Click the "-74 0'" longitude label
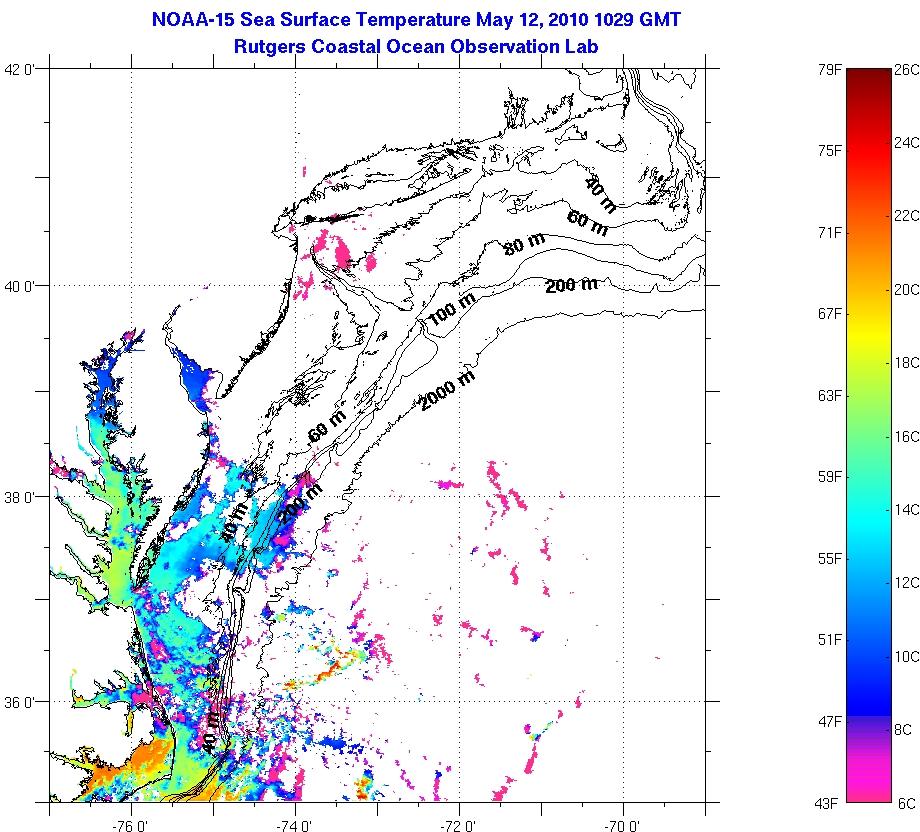 pyautogui.click(x=295, y=826)
